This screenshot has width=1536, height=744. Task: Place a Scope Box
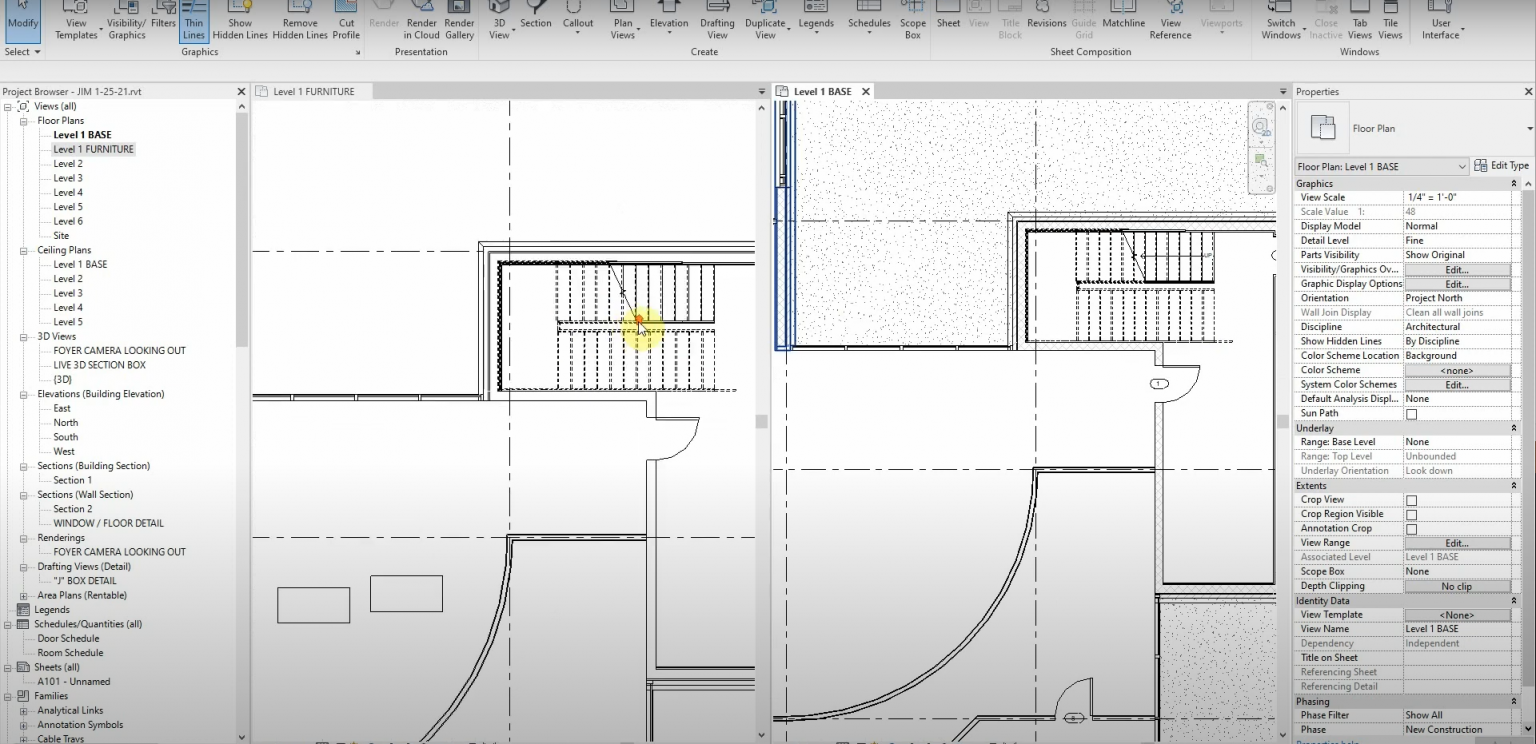912,20
